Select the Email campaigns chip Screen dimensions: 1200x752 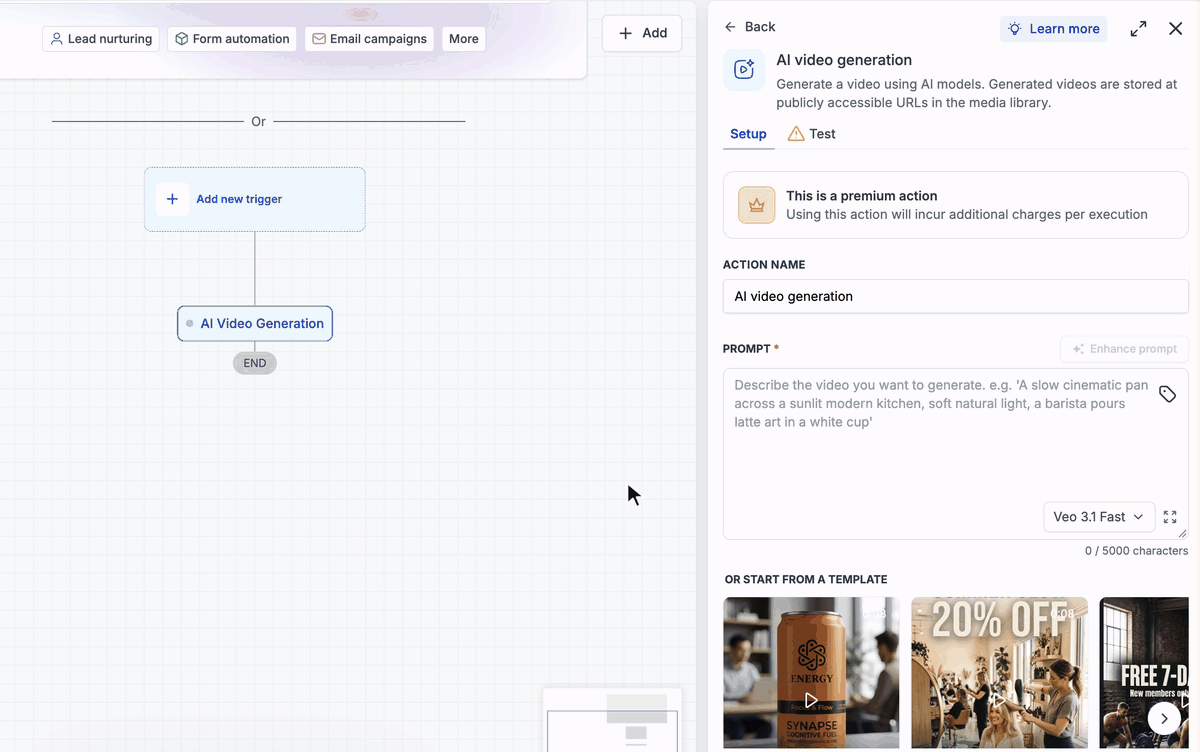pyautogui.click(x=369, y=39)
